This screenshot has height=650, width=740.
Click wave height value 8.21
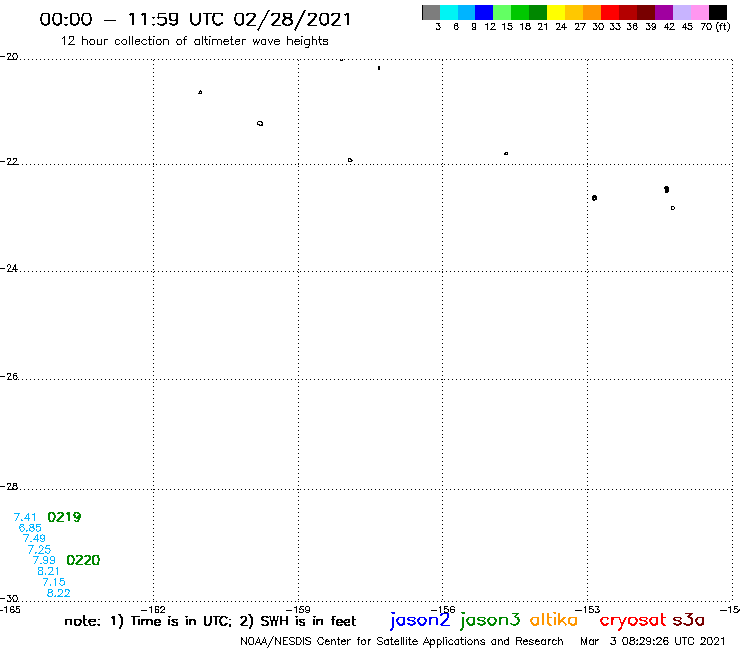pos(49,571)
